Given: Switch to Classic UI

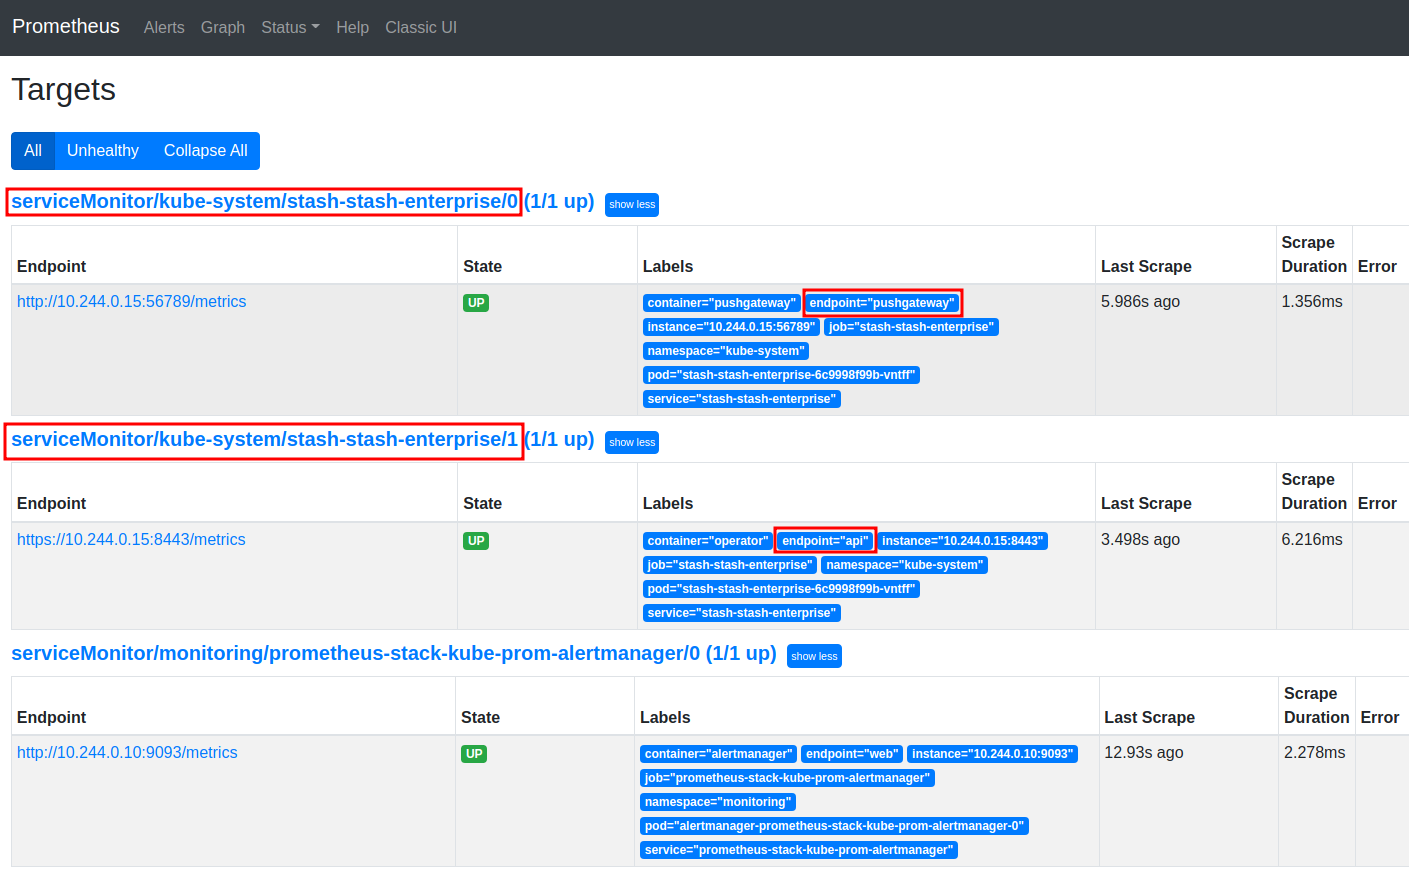Looking at the screenshot, I should click(x=421, y=27).
